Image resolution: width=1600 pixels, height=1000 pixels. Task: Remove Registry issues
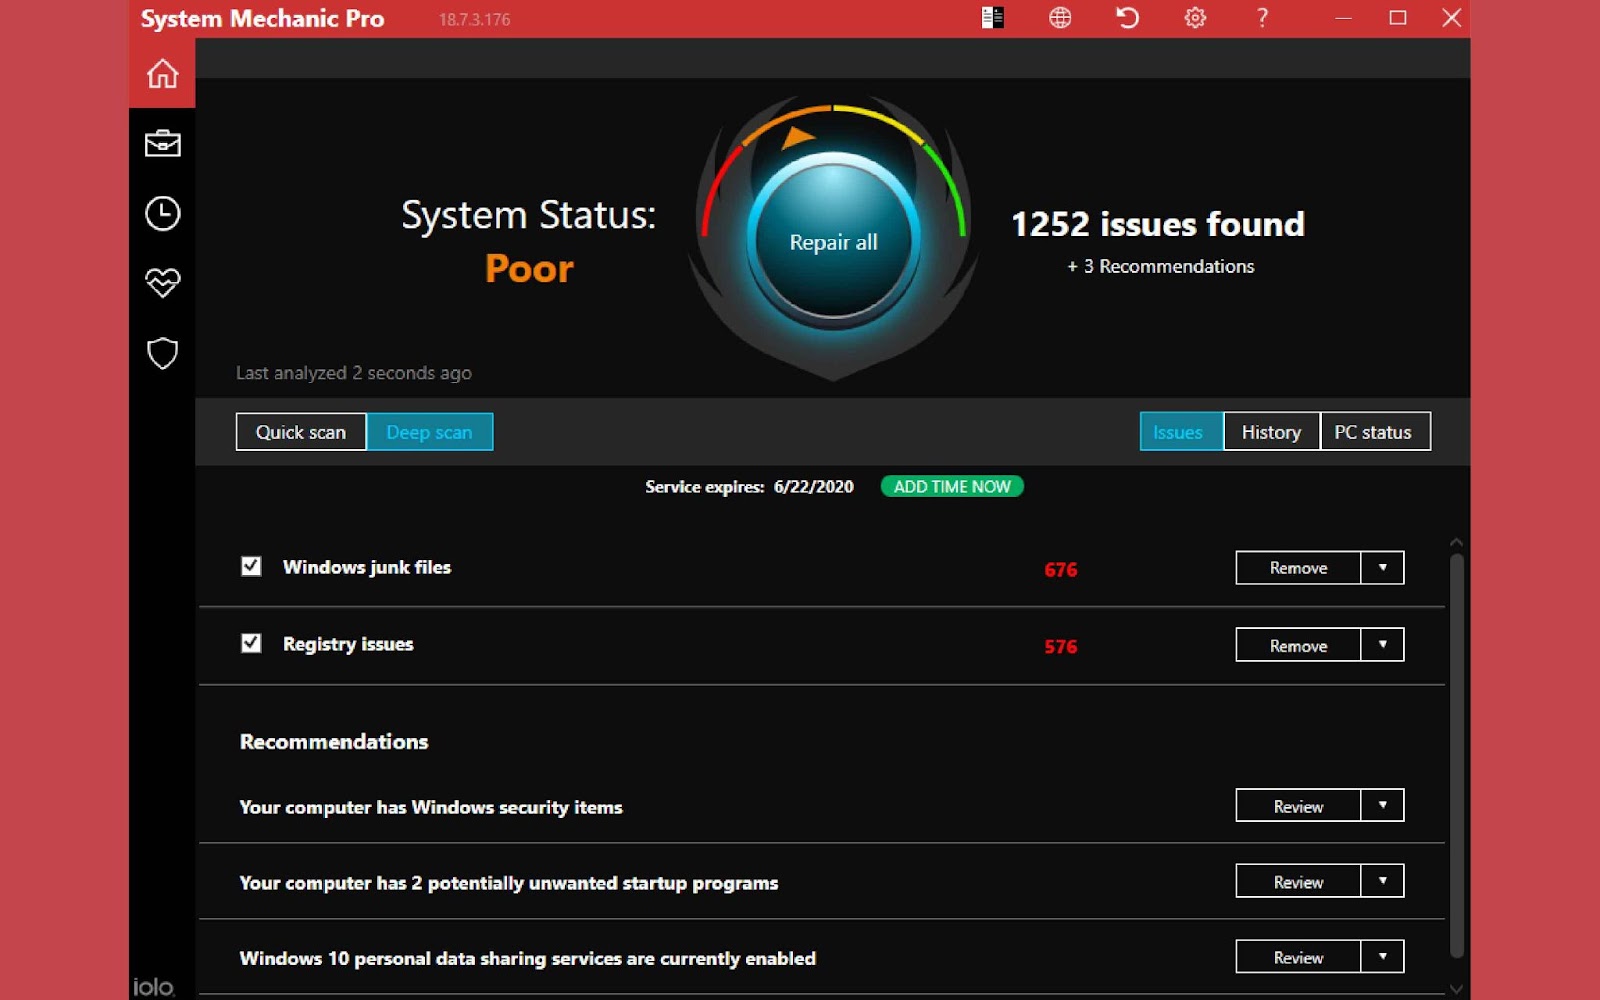[x=1298, y=645]
